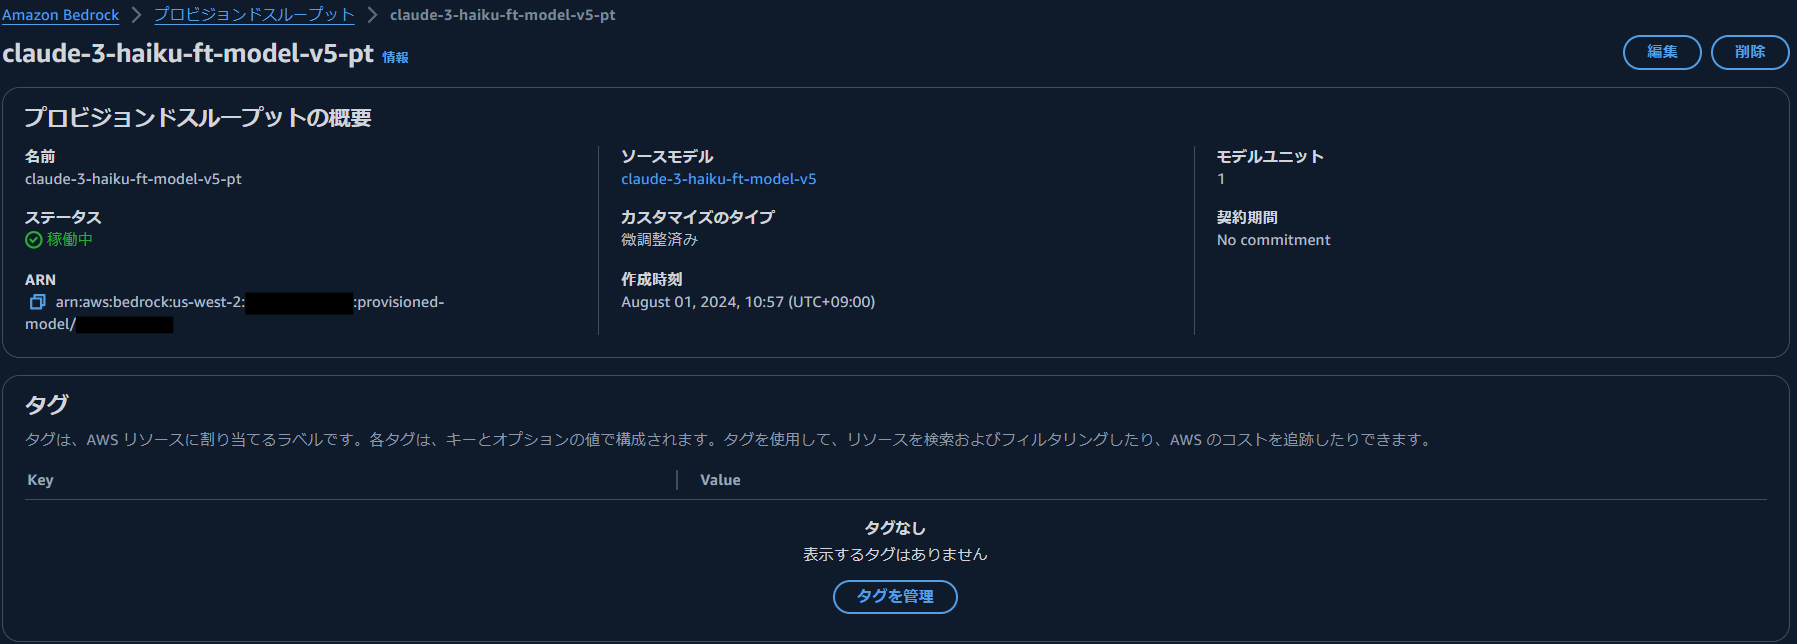Click the Key column header in tags table
The image size is (1797, 644).
(x=40, y=480)
